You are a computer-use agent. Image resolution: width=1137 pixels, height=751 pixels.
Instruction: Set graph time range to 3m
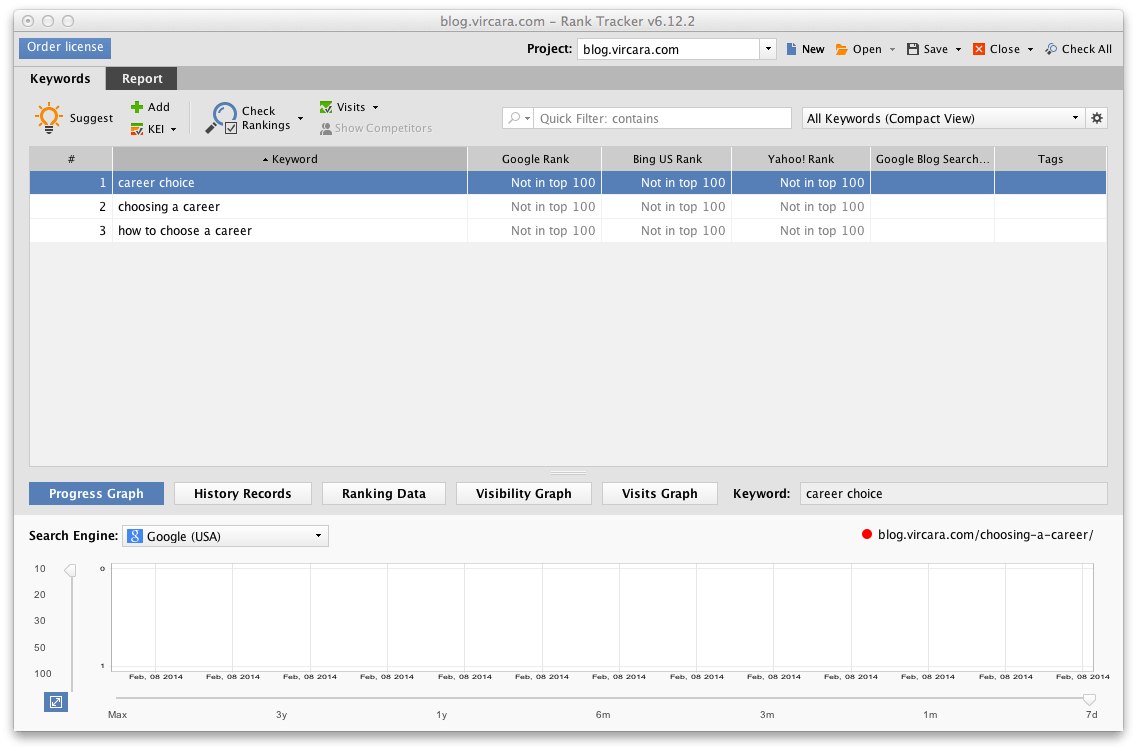click(x=767, y=715)
